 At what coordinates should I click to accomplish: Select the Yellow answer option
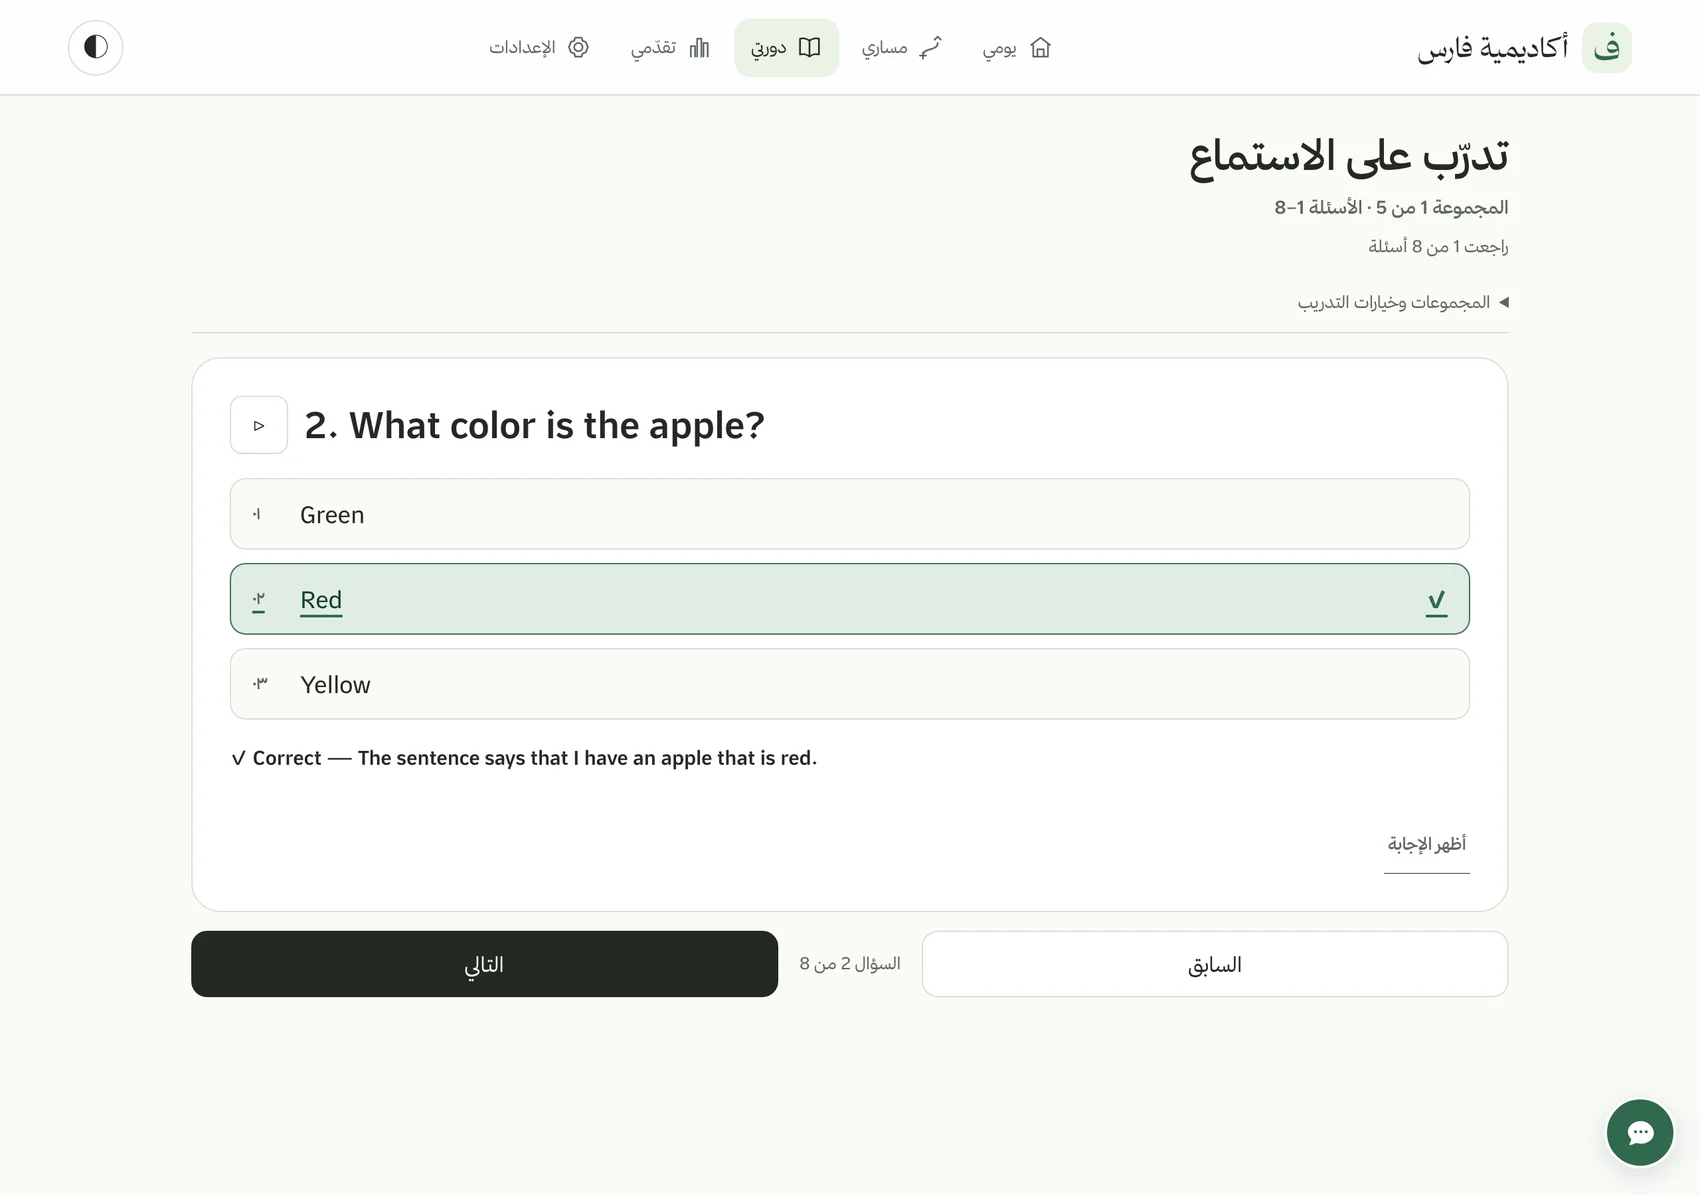click(x=849, y=684)
